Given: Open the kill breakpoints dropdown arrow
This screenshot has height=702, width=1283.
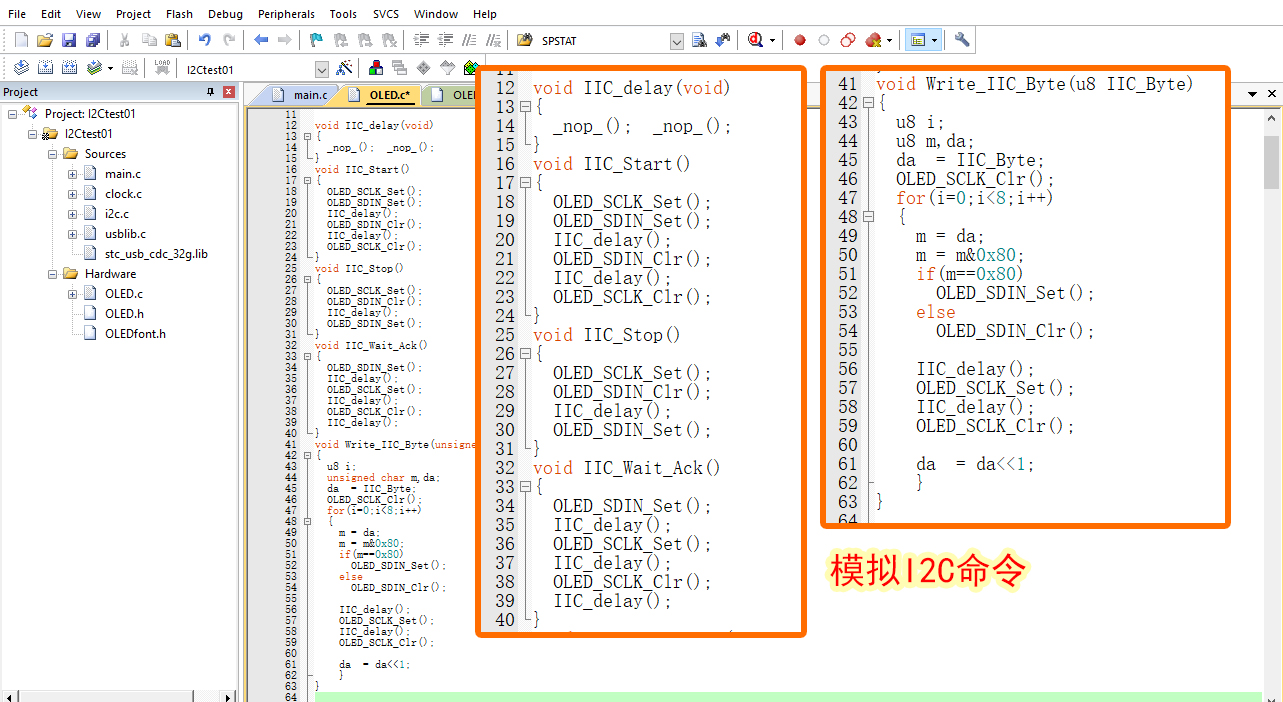Looking at the screenshot, I should click(889, 41).
